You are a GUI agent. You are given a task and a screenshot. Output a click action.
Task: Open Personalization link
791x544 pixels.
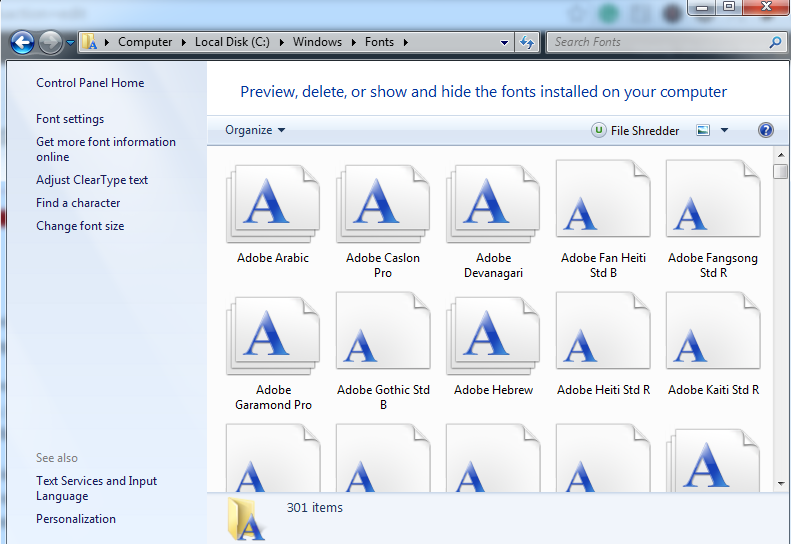[76, 519]
